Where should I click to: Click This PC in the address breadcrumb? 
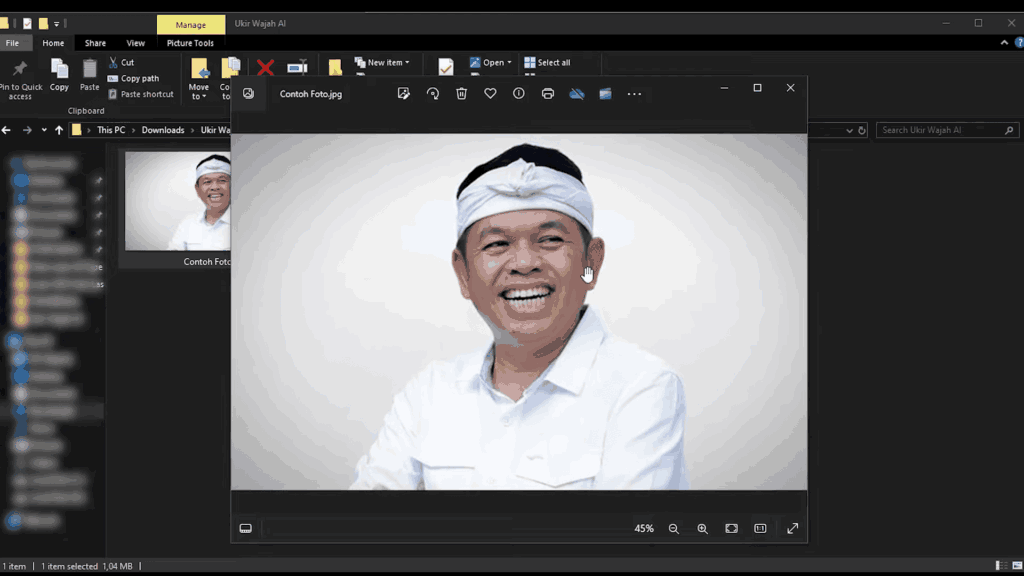click(111, 130)
